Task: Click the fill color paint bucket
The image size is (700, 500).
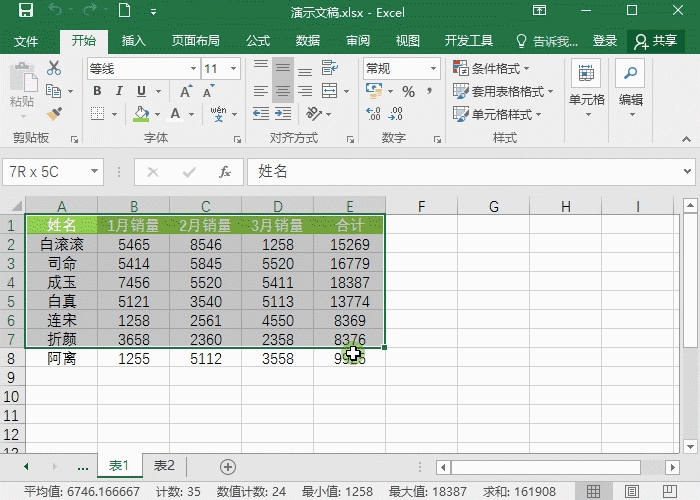Action: point(141,114)
